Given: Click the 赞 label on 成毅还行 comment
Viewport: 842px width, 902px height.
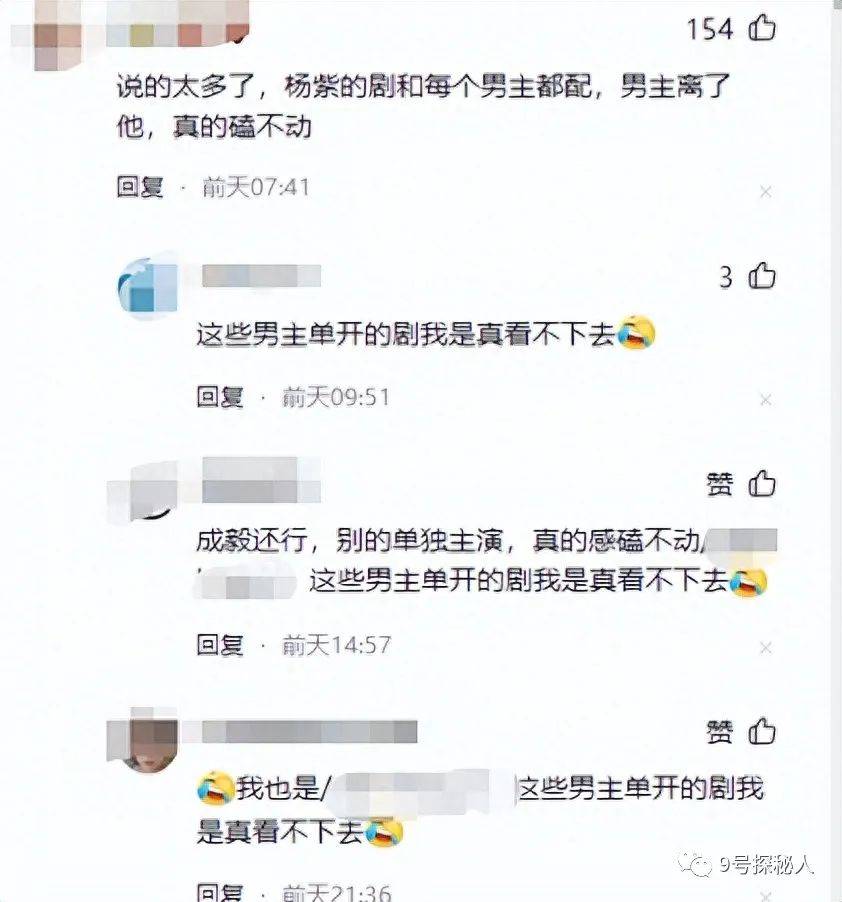Looking at the screenshot, I should (x=720, y=484).
